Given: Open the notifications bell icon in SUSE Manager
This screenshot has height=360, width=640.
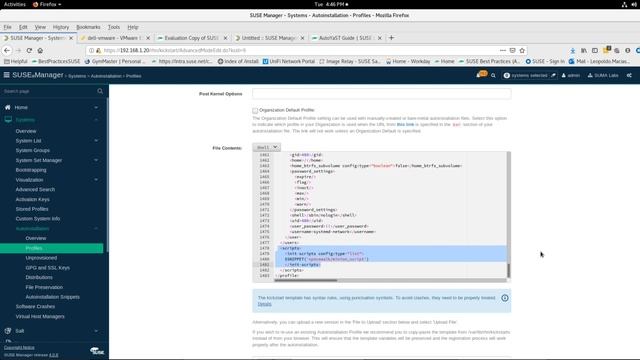Looking at the screenshot, I should 478,75.
